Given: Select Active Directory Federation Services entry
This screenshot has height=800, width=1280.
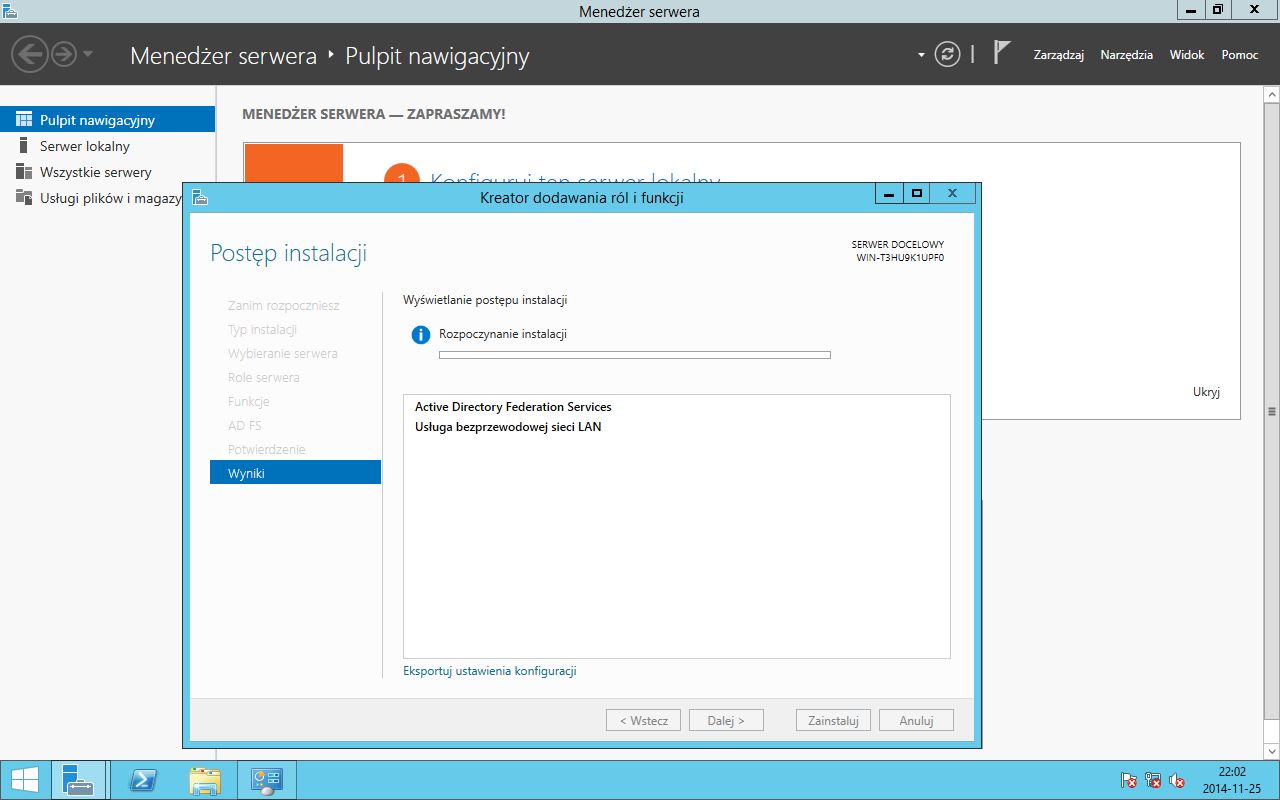Looking at the screenshot, I should [x=513, y=407].
